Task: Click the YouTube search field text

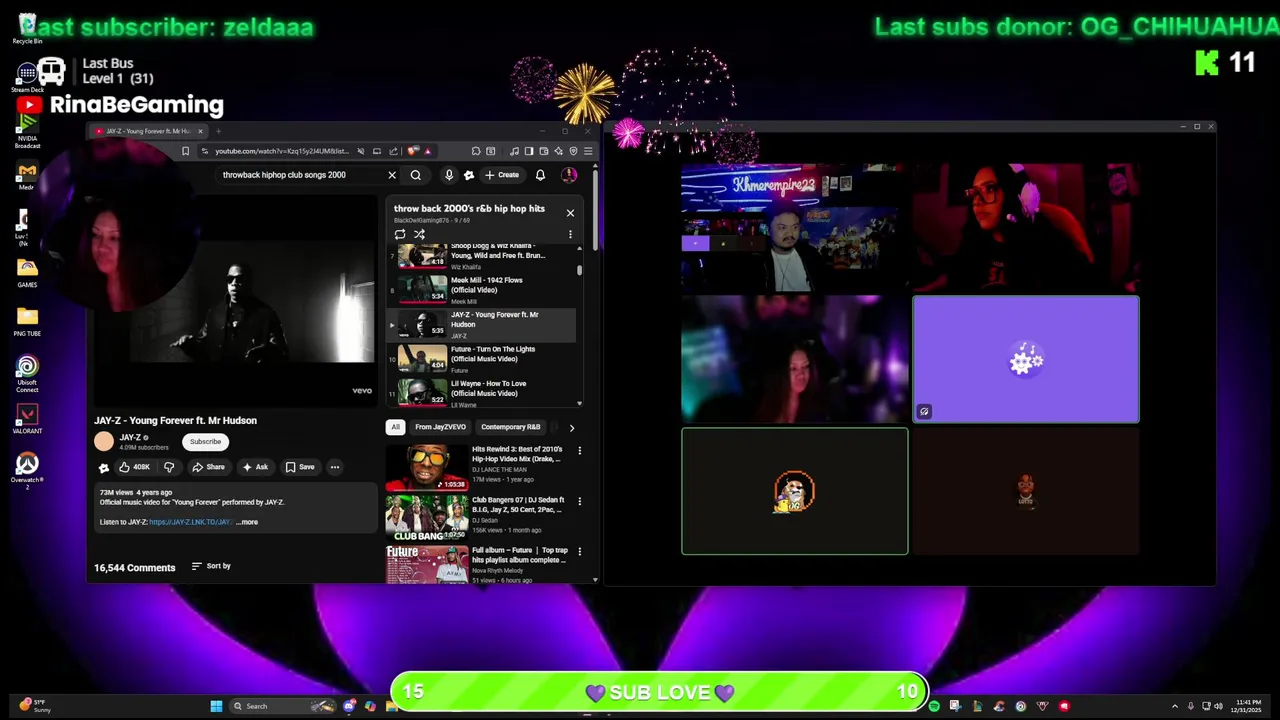Action: click(284, 175)
